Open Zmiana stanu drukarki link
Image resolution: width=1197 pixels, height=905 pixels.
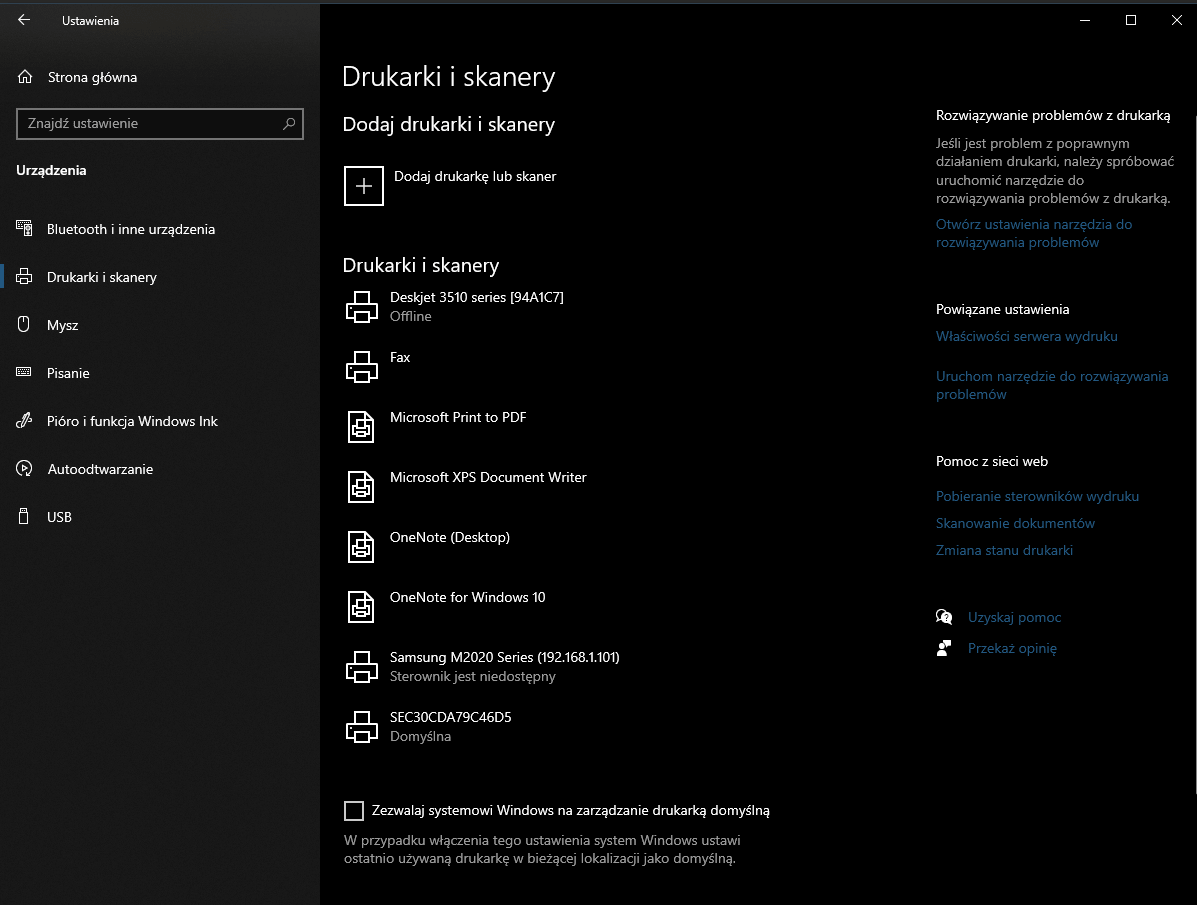tap(1005, 551)
